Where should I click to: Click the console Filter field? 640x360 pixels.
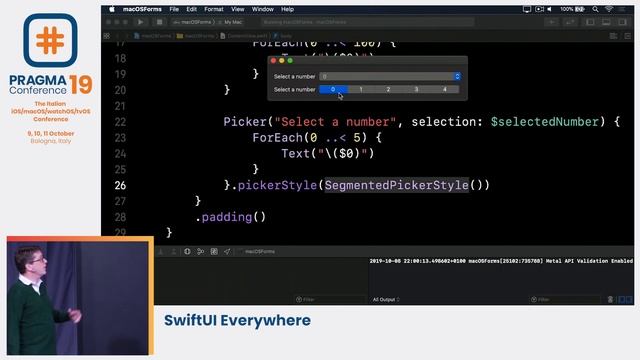click(x=565, y=299)
